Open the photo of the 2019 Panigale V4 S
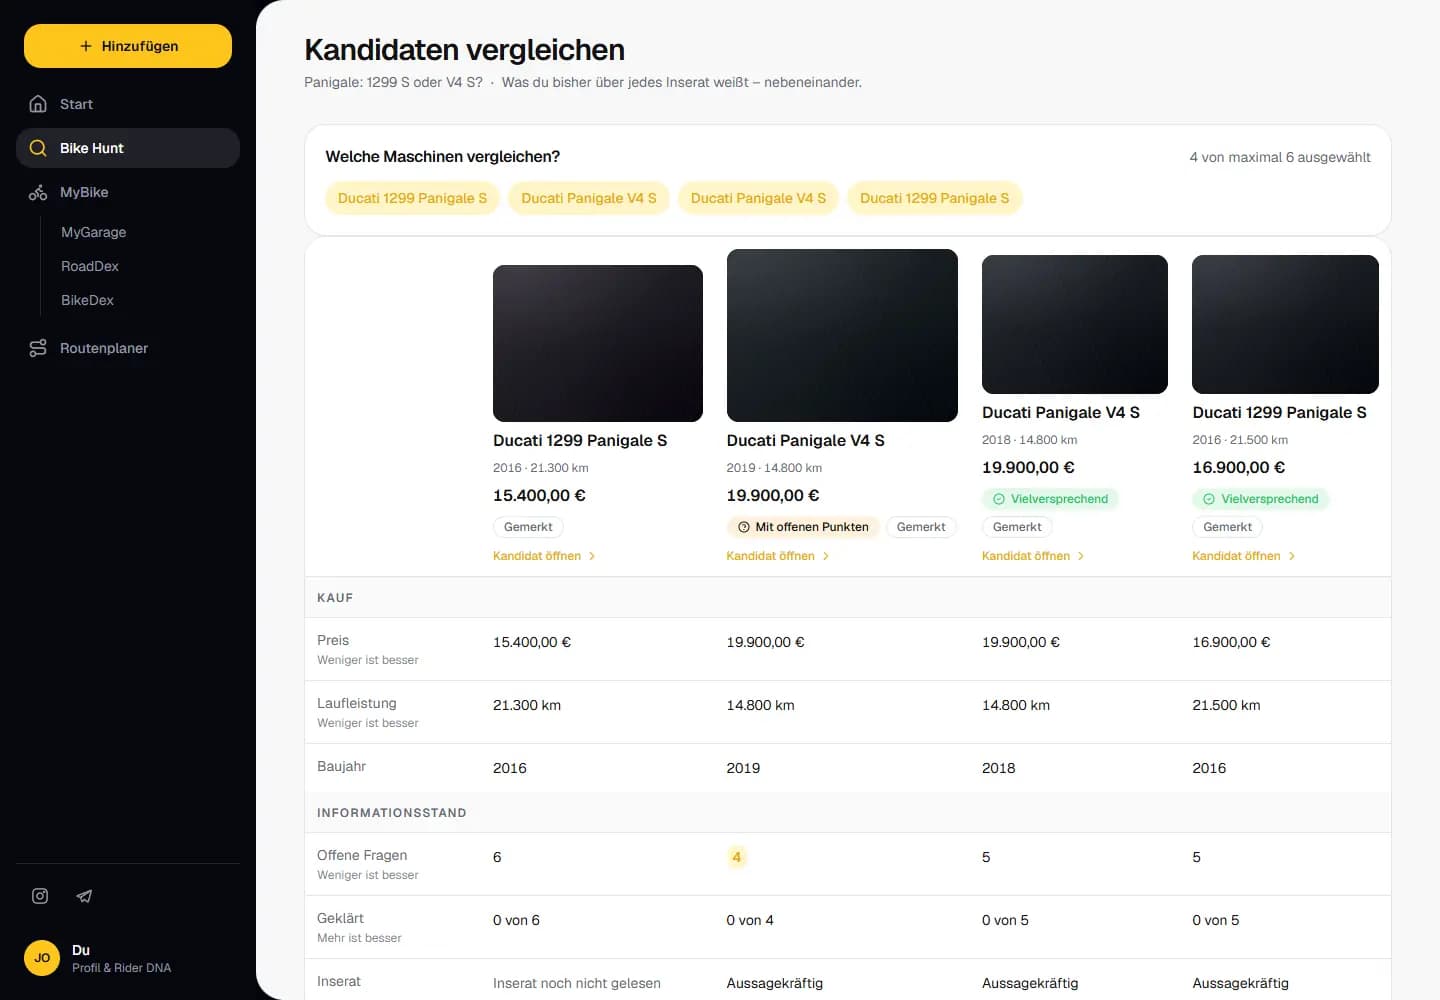1440x1000 pixels. pos(842,335)
